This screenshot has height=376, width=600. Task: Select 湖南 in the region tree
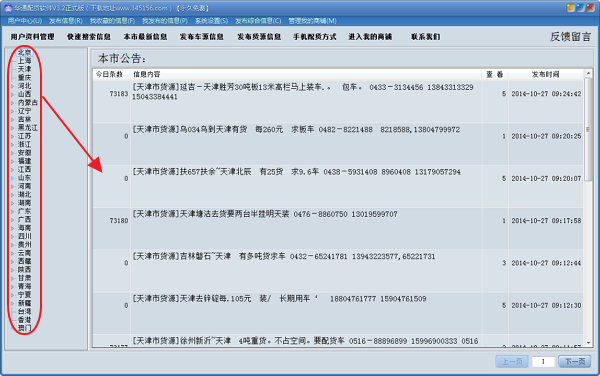tap(24, 203)
